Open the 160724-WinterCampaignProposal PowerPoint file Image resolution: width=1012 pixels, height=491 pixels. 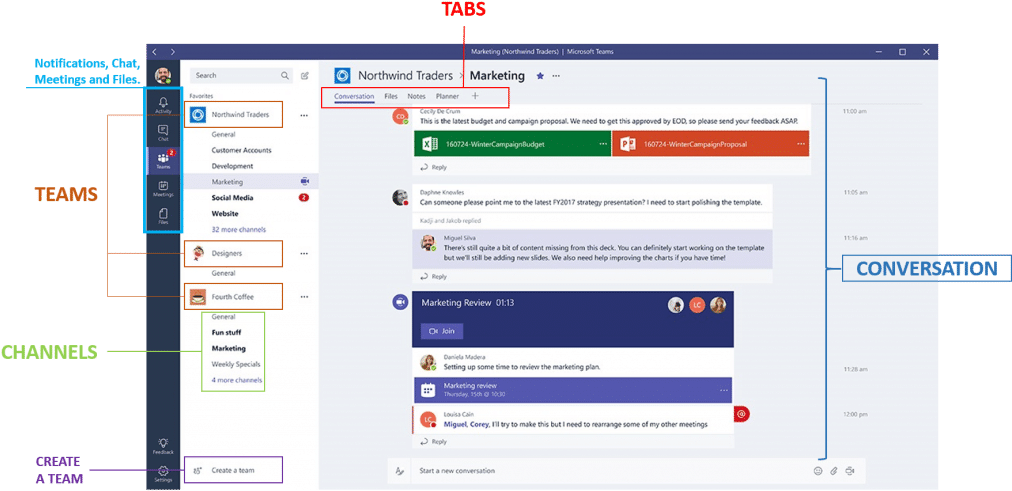pyautogui.click(x=710, y=145)
